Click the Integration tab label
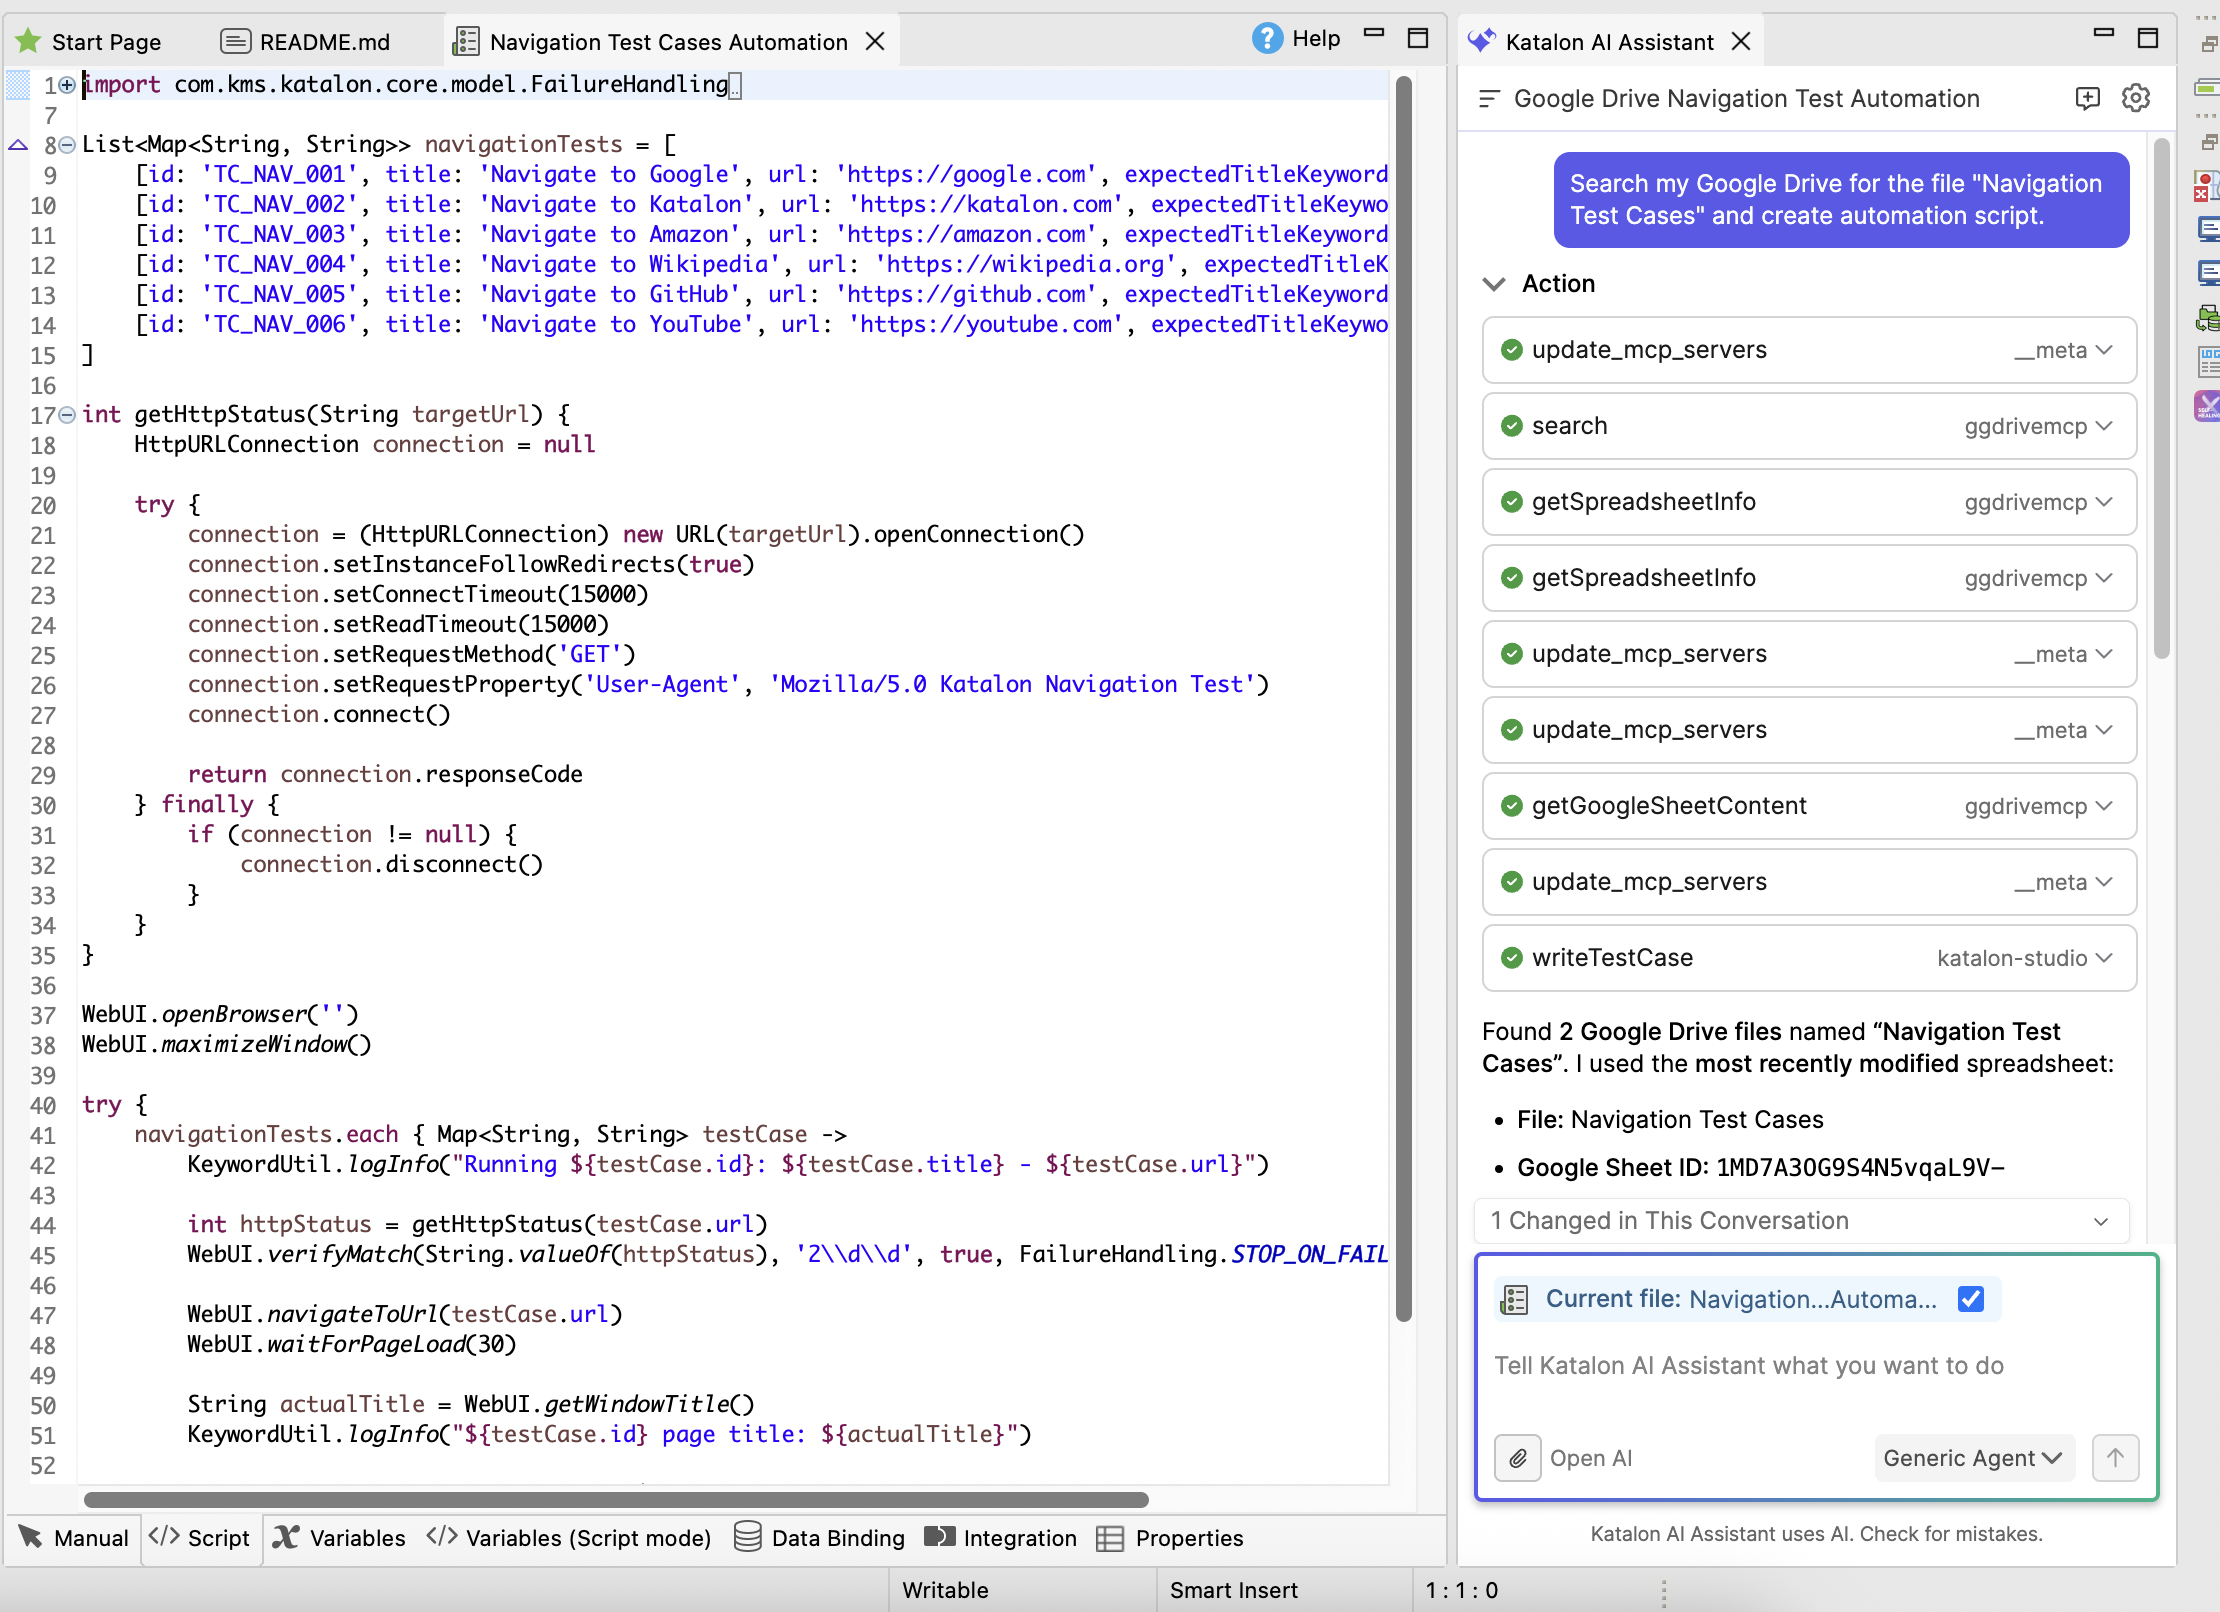The height and width of the screenshot is (1612, 2220). point(1020,1538)
